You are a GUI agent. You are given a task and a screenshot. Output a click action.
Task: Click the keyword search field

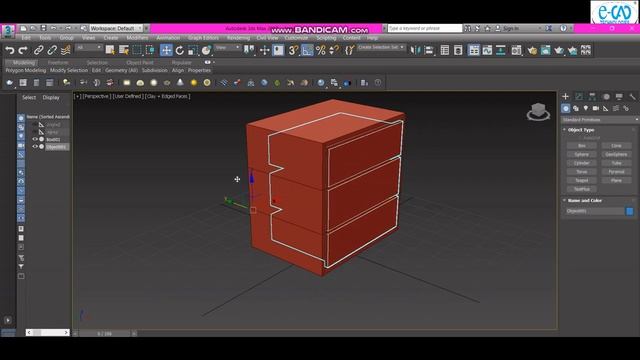tap(424, 28)
